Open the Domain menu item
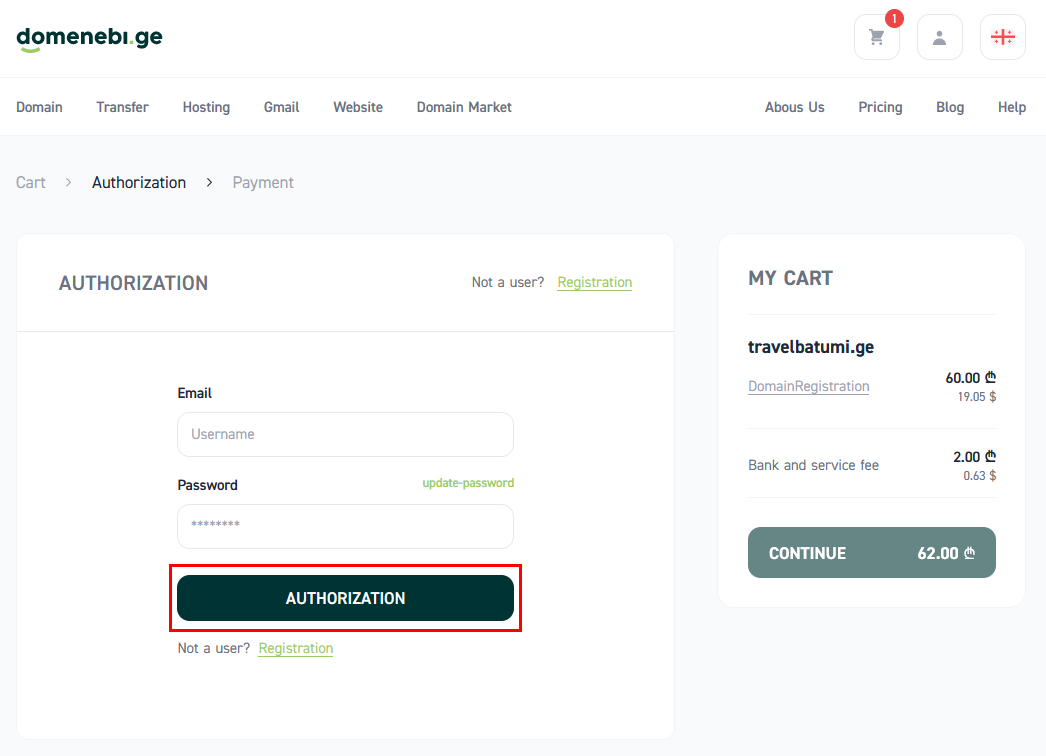Image resolution: width=1046 pixels, height=756 pixels. coord(39,107)
